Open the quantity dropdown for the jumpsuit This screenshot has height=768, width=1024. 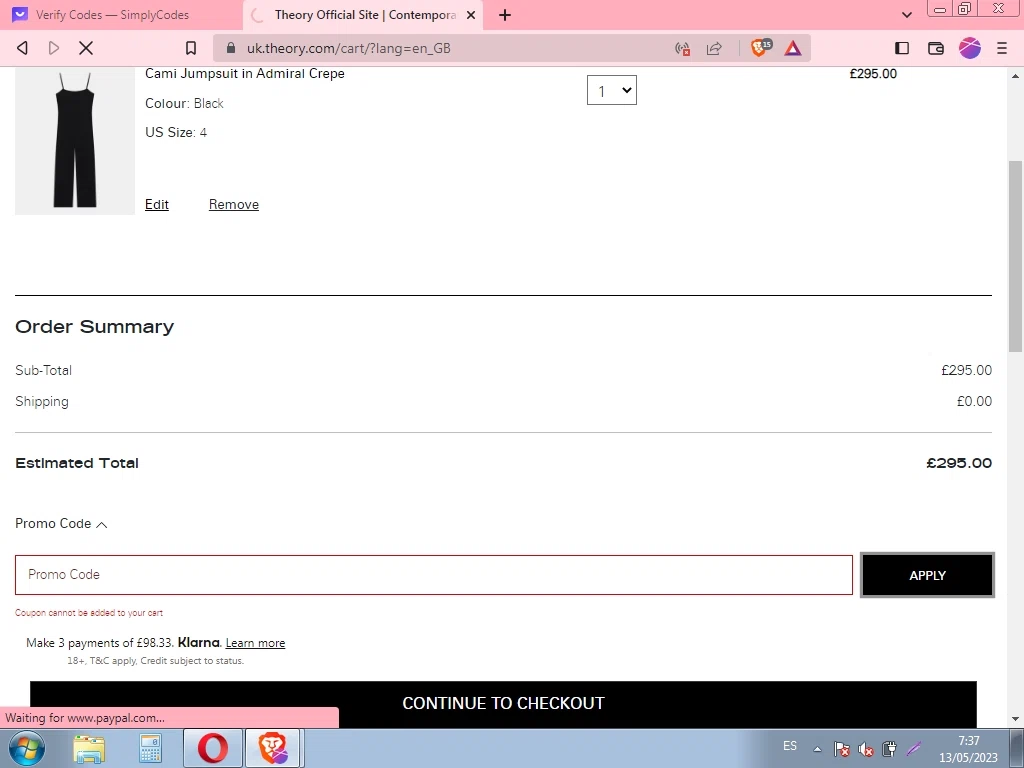coord(612,90)
